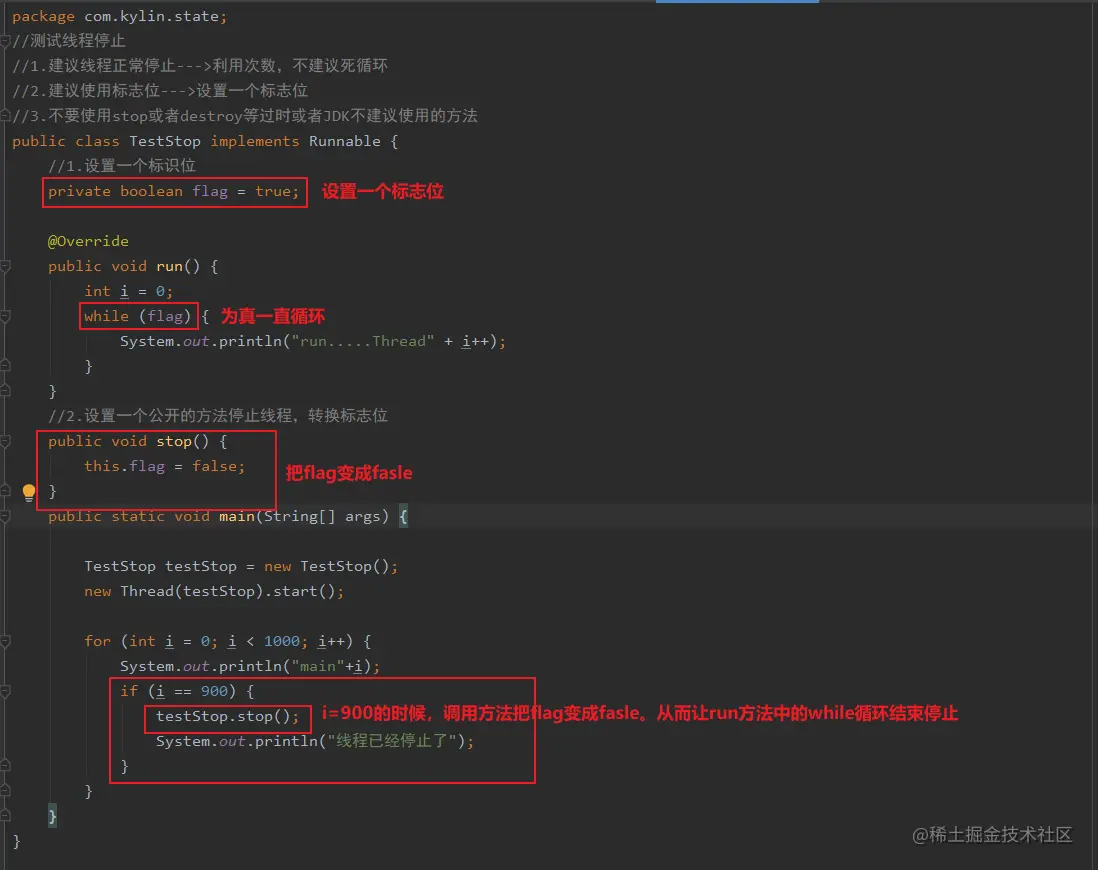Image resolution: width=1098 pixels, height=870 pixels.
Task: Collapse the run() method fold marker
Action: [5, 266]
